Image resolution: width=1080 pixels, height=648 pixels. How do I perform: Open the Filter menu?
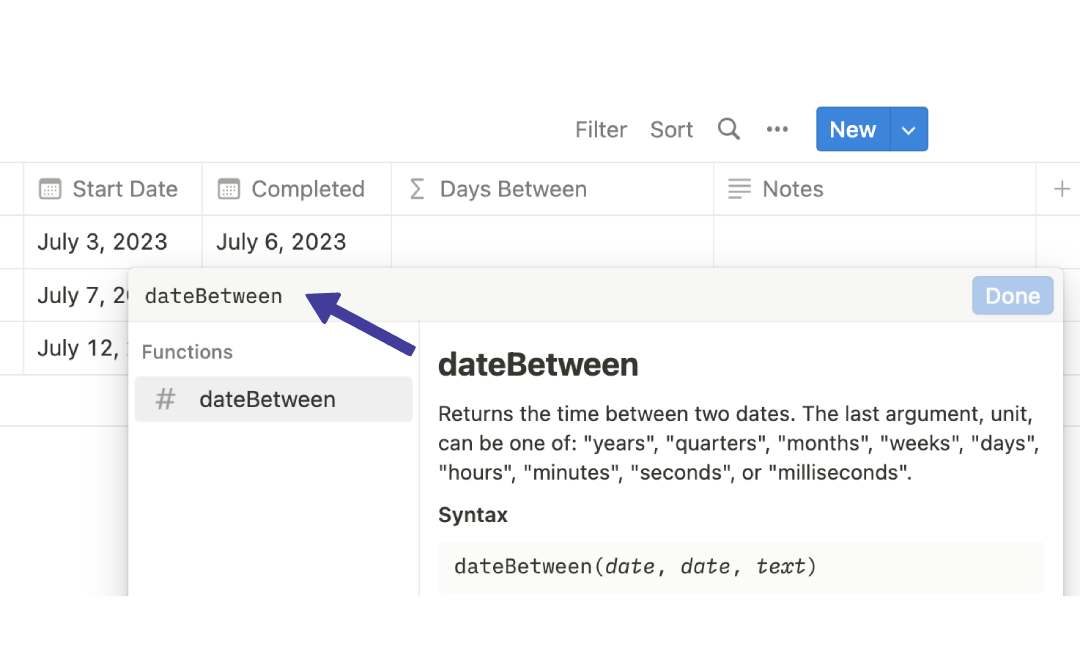pos(601,130)
